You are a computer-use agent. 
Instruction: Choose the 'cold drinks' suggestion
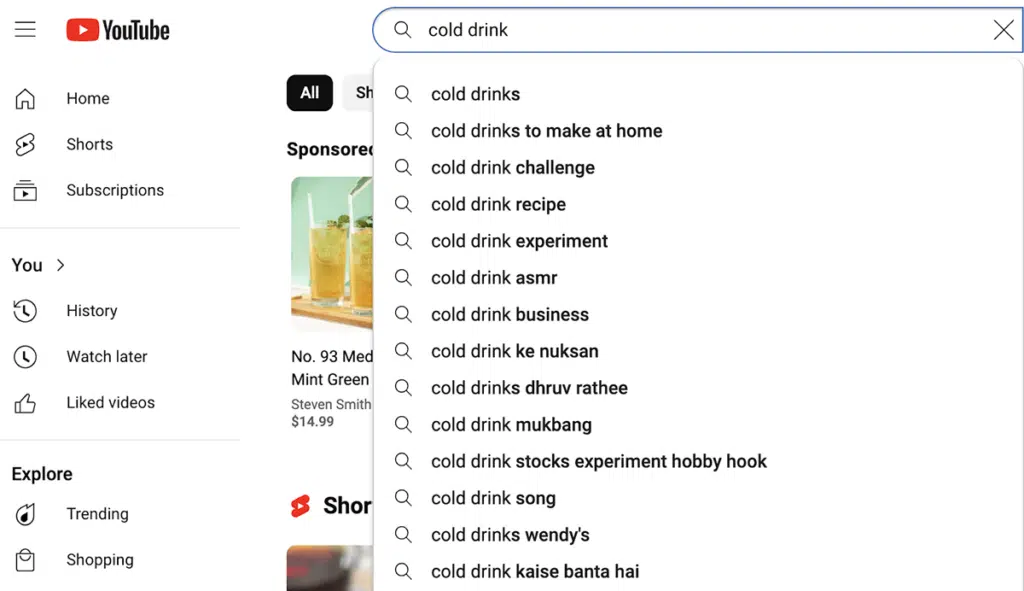(x=476, y=94)
